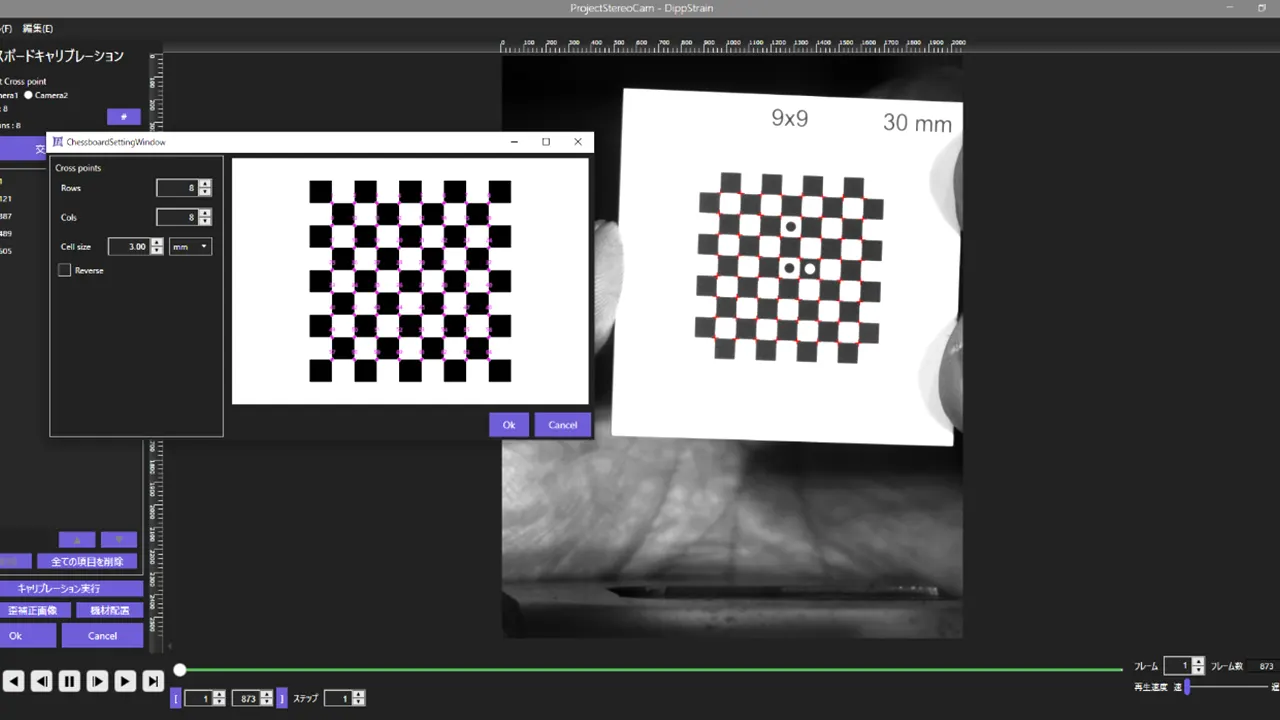Toggle the Reverse checkbox
The height and width of the screenshot is (720, 1280).
coord(65,270)
